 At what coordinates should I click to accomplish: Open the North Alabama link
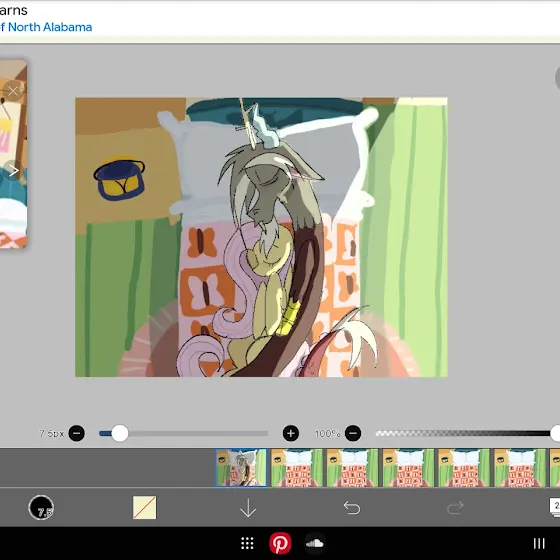46,27
